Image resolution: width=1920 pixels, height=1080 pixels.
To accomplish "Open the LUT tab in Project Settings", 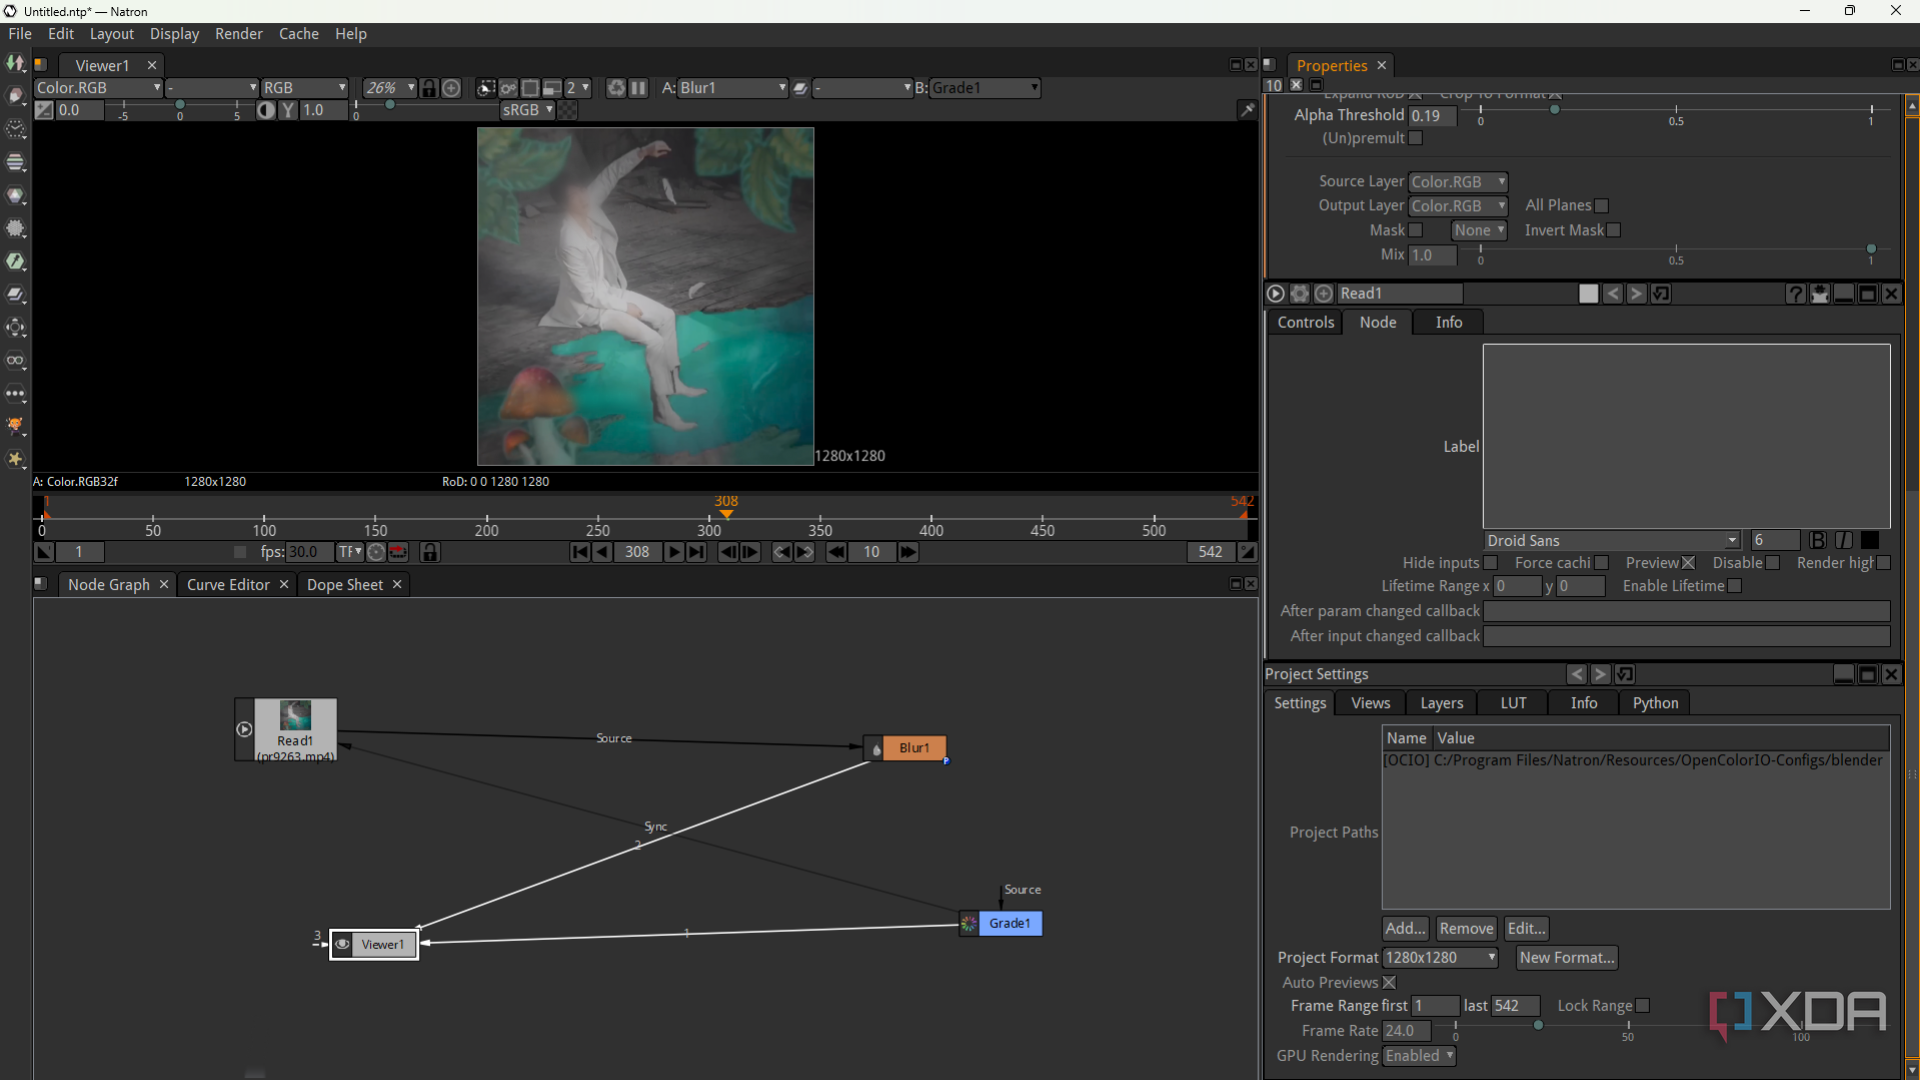I will click(1513, 703).
